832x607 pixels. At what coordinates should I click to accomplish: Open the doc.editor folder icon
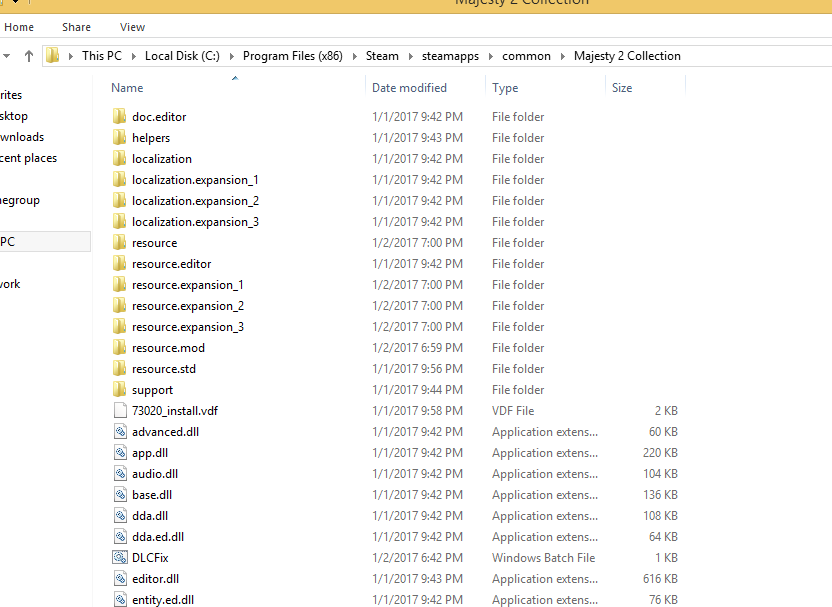click(x=119, y=116)
